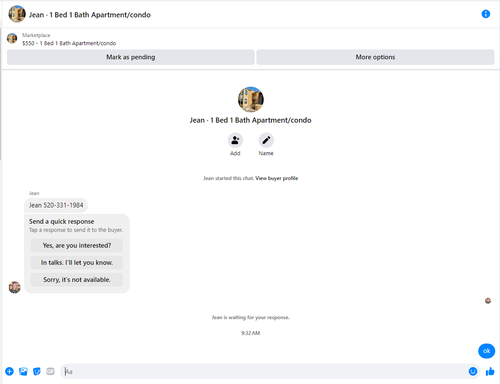This screenshot has width=500, height=384.
Task: Open View buyer profile link
Action: 277,178
